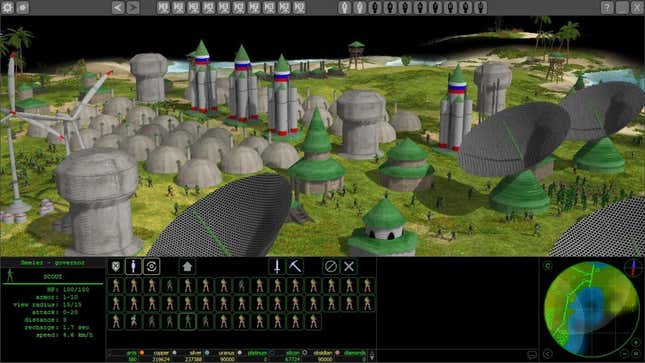This screenshot has width=645, height=363.
Task: Toggle the small gear option in top bar
Action: pos(23,7)
